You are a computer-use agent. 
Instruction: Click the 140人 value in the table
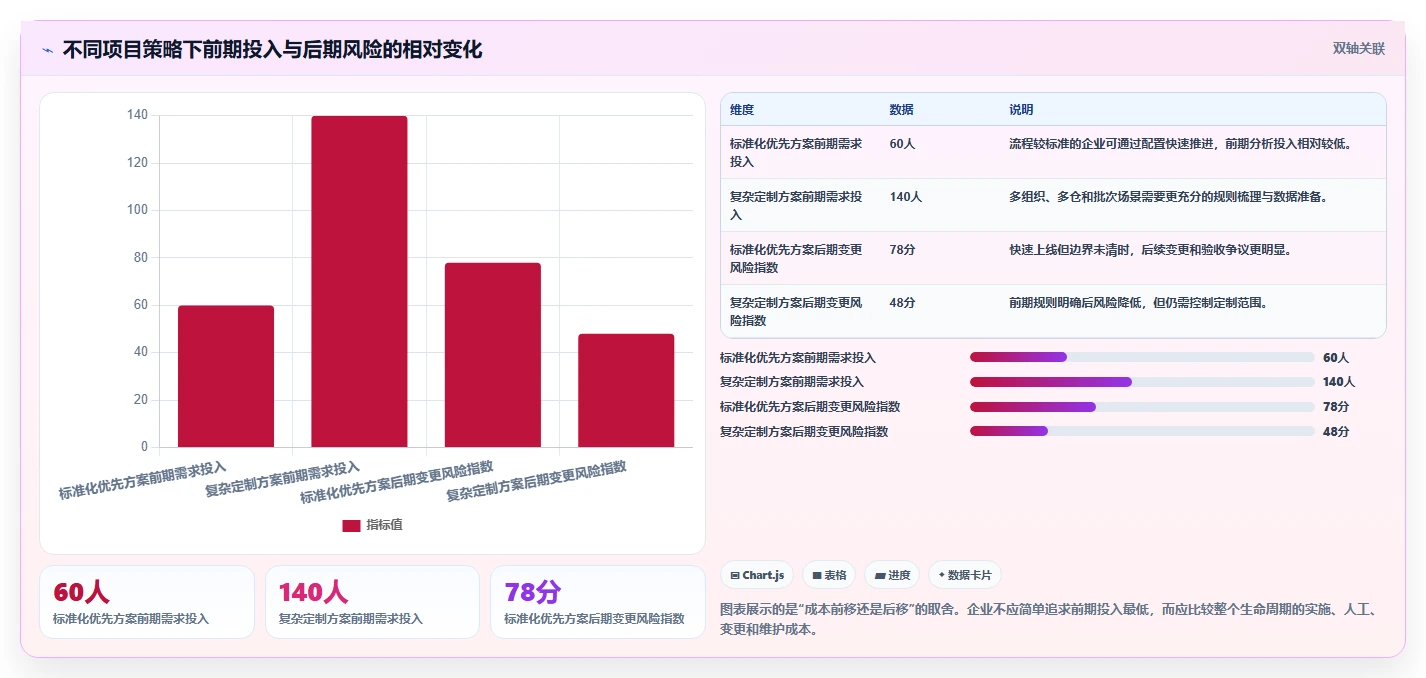coord(906,197)
